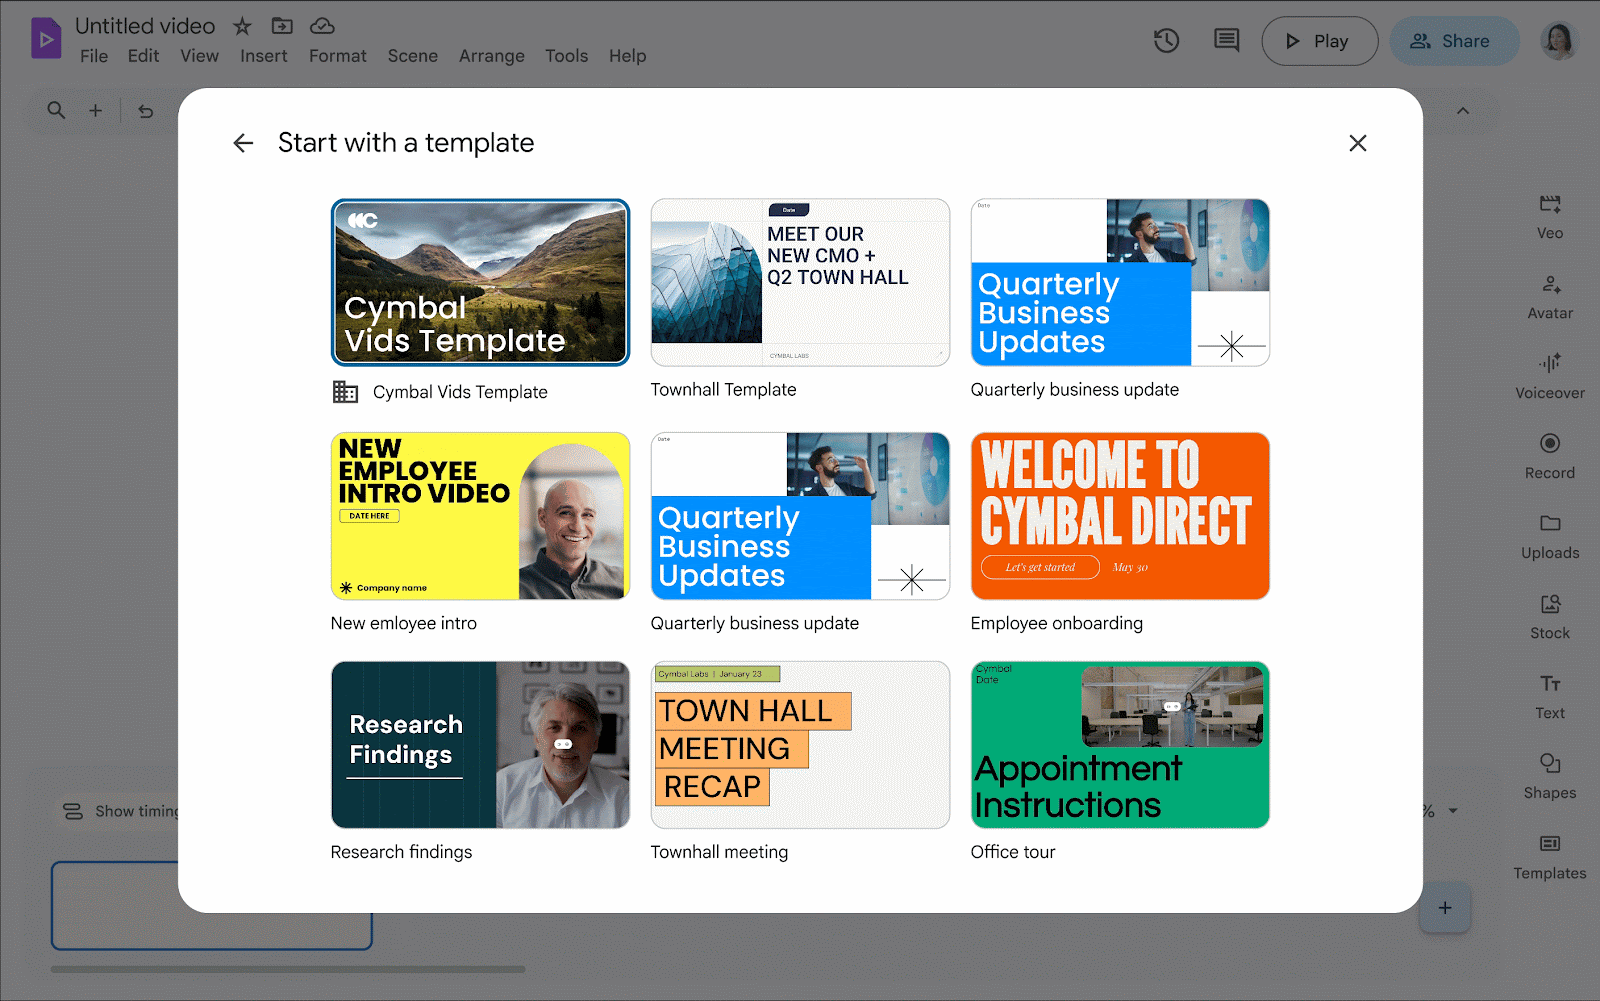The width and height of the screenshot is (1600, 1001).
Task: Go back from the template picker
Action: (x=243, y=143)
